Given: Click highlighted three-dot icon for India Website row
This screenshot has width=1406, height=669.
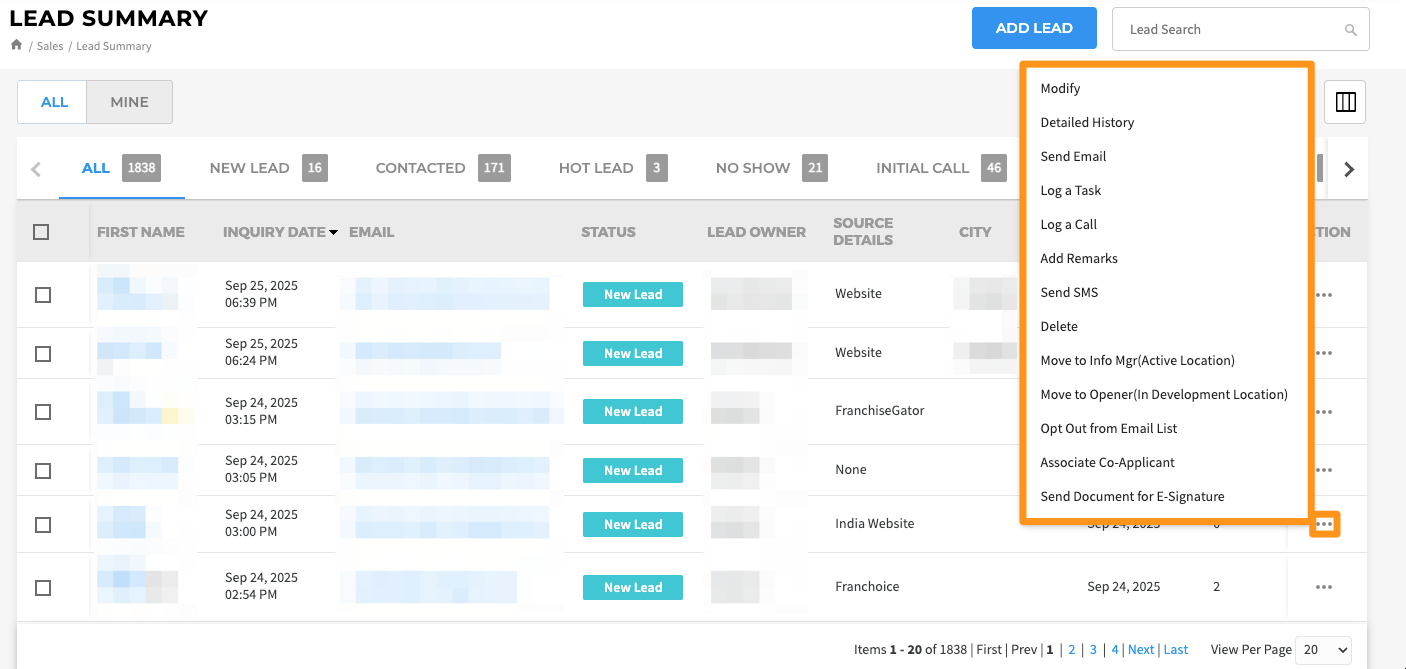Looking at the screenshot, I should pos(1325,524).
